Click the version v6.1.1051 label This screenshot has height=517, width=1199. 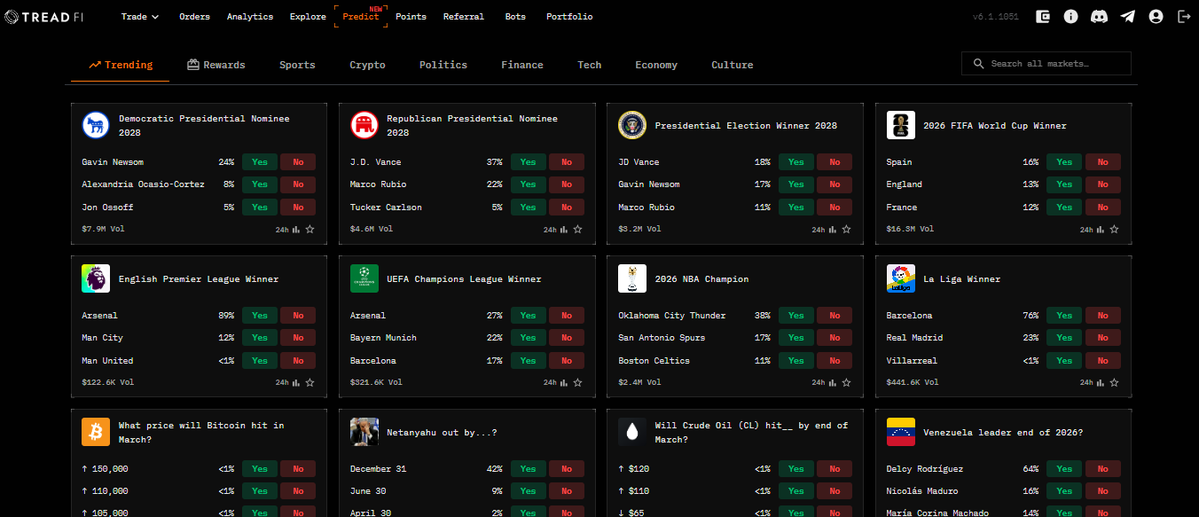pos(995,17)
